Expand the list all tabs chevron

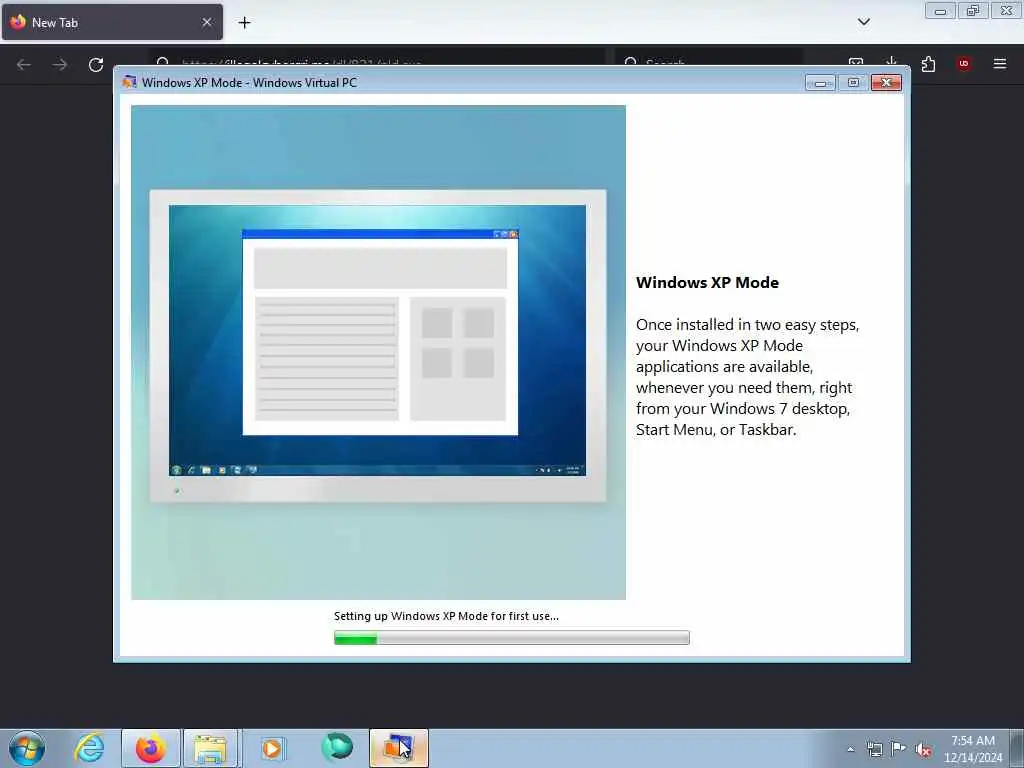(864, 22)
